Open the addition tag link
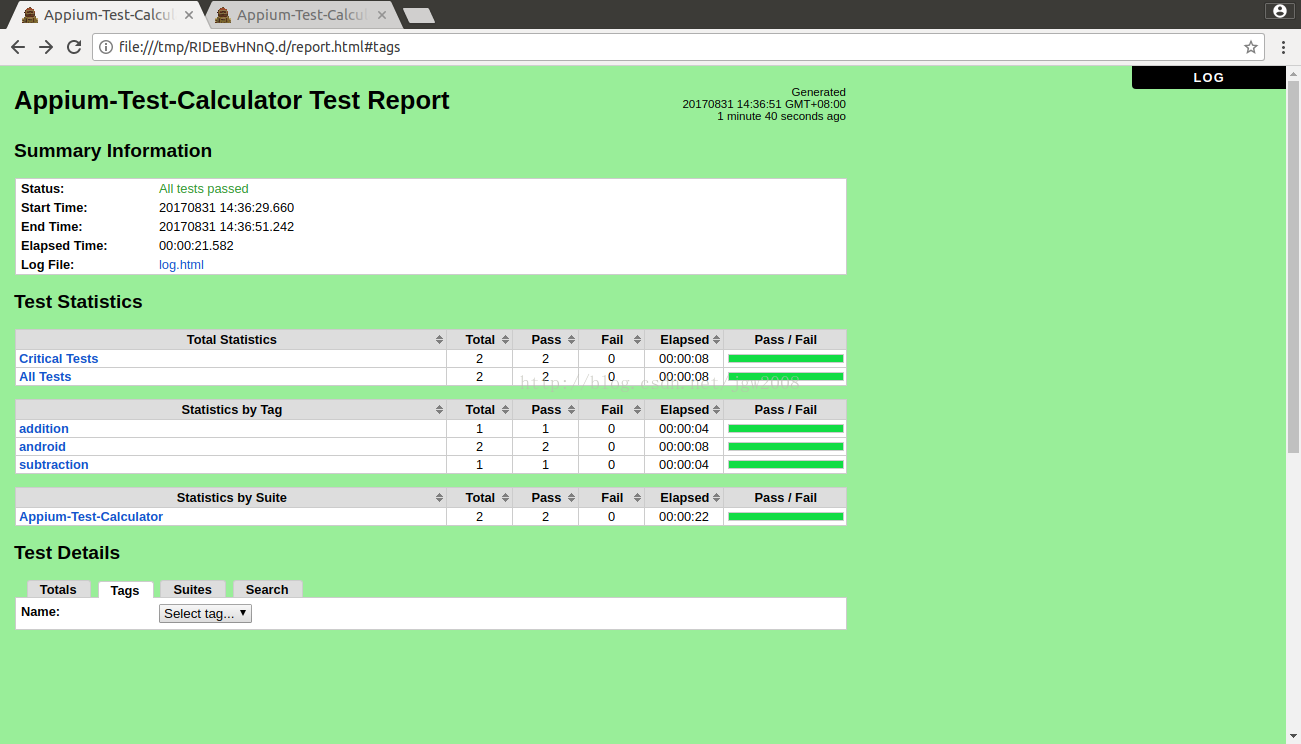Viewport: 1301px width, 744px height. click(44, 429)
